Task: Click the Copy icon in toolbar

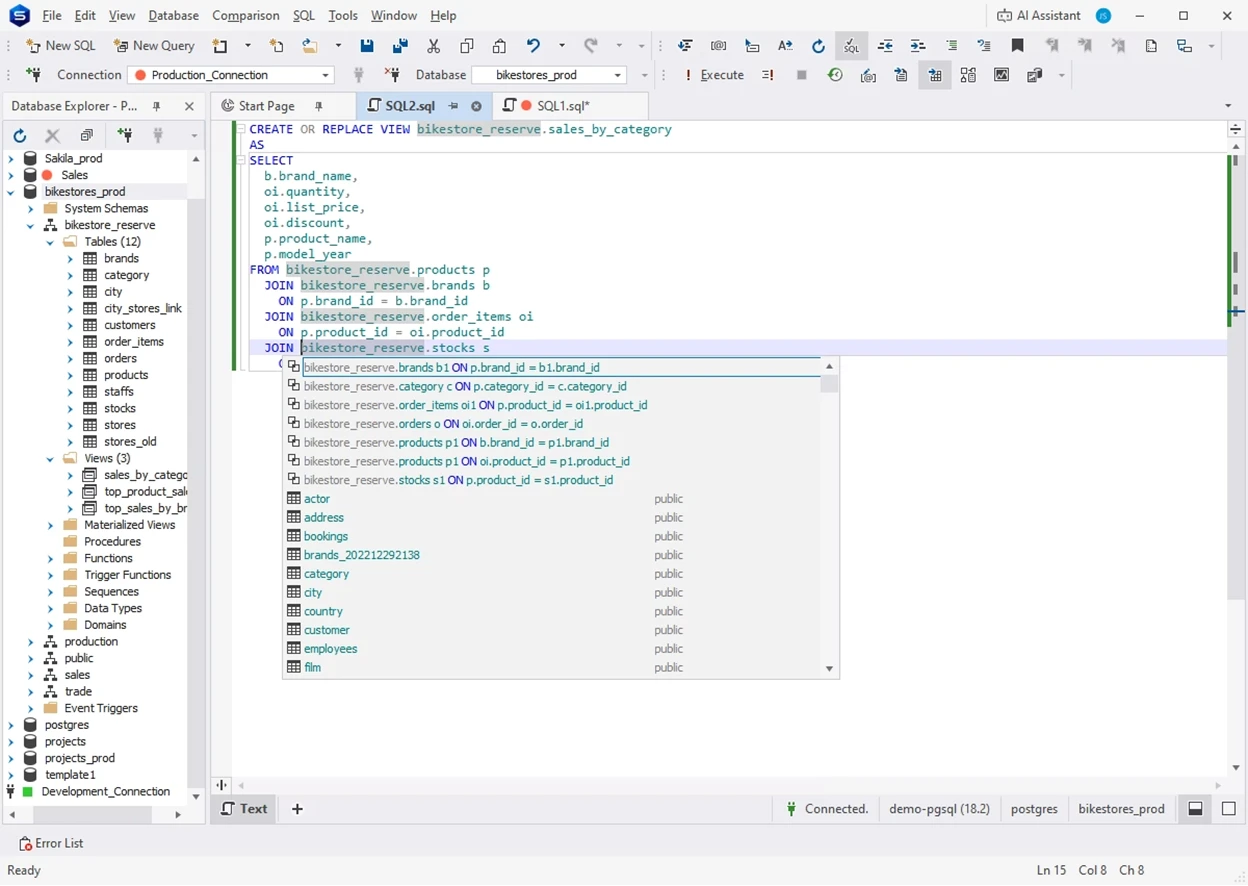Action: [467, 46]
